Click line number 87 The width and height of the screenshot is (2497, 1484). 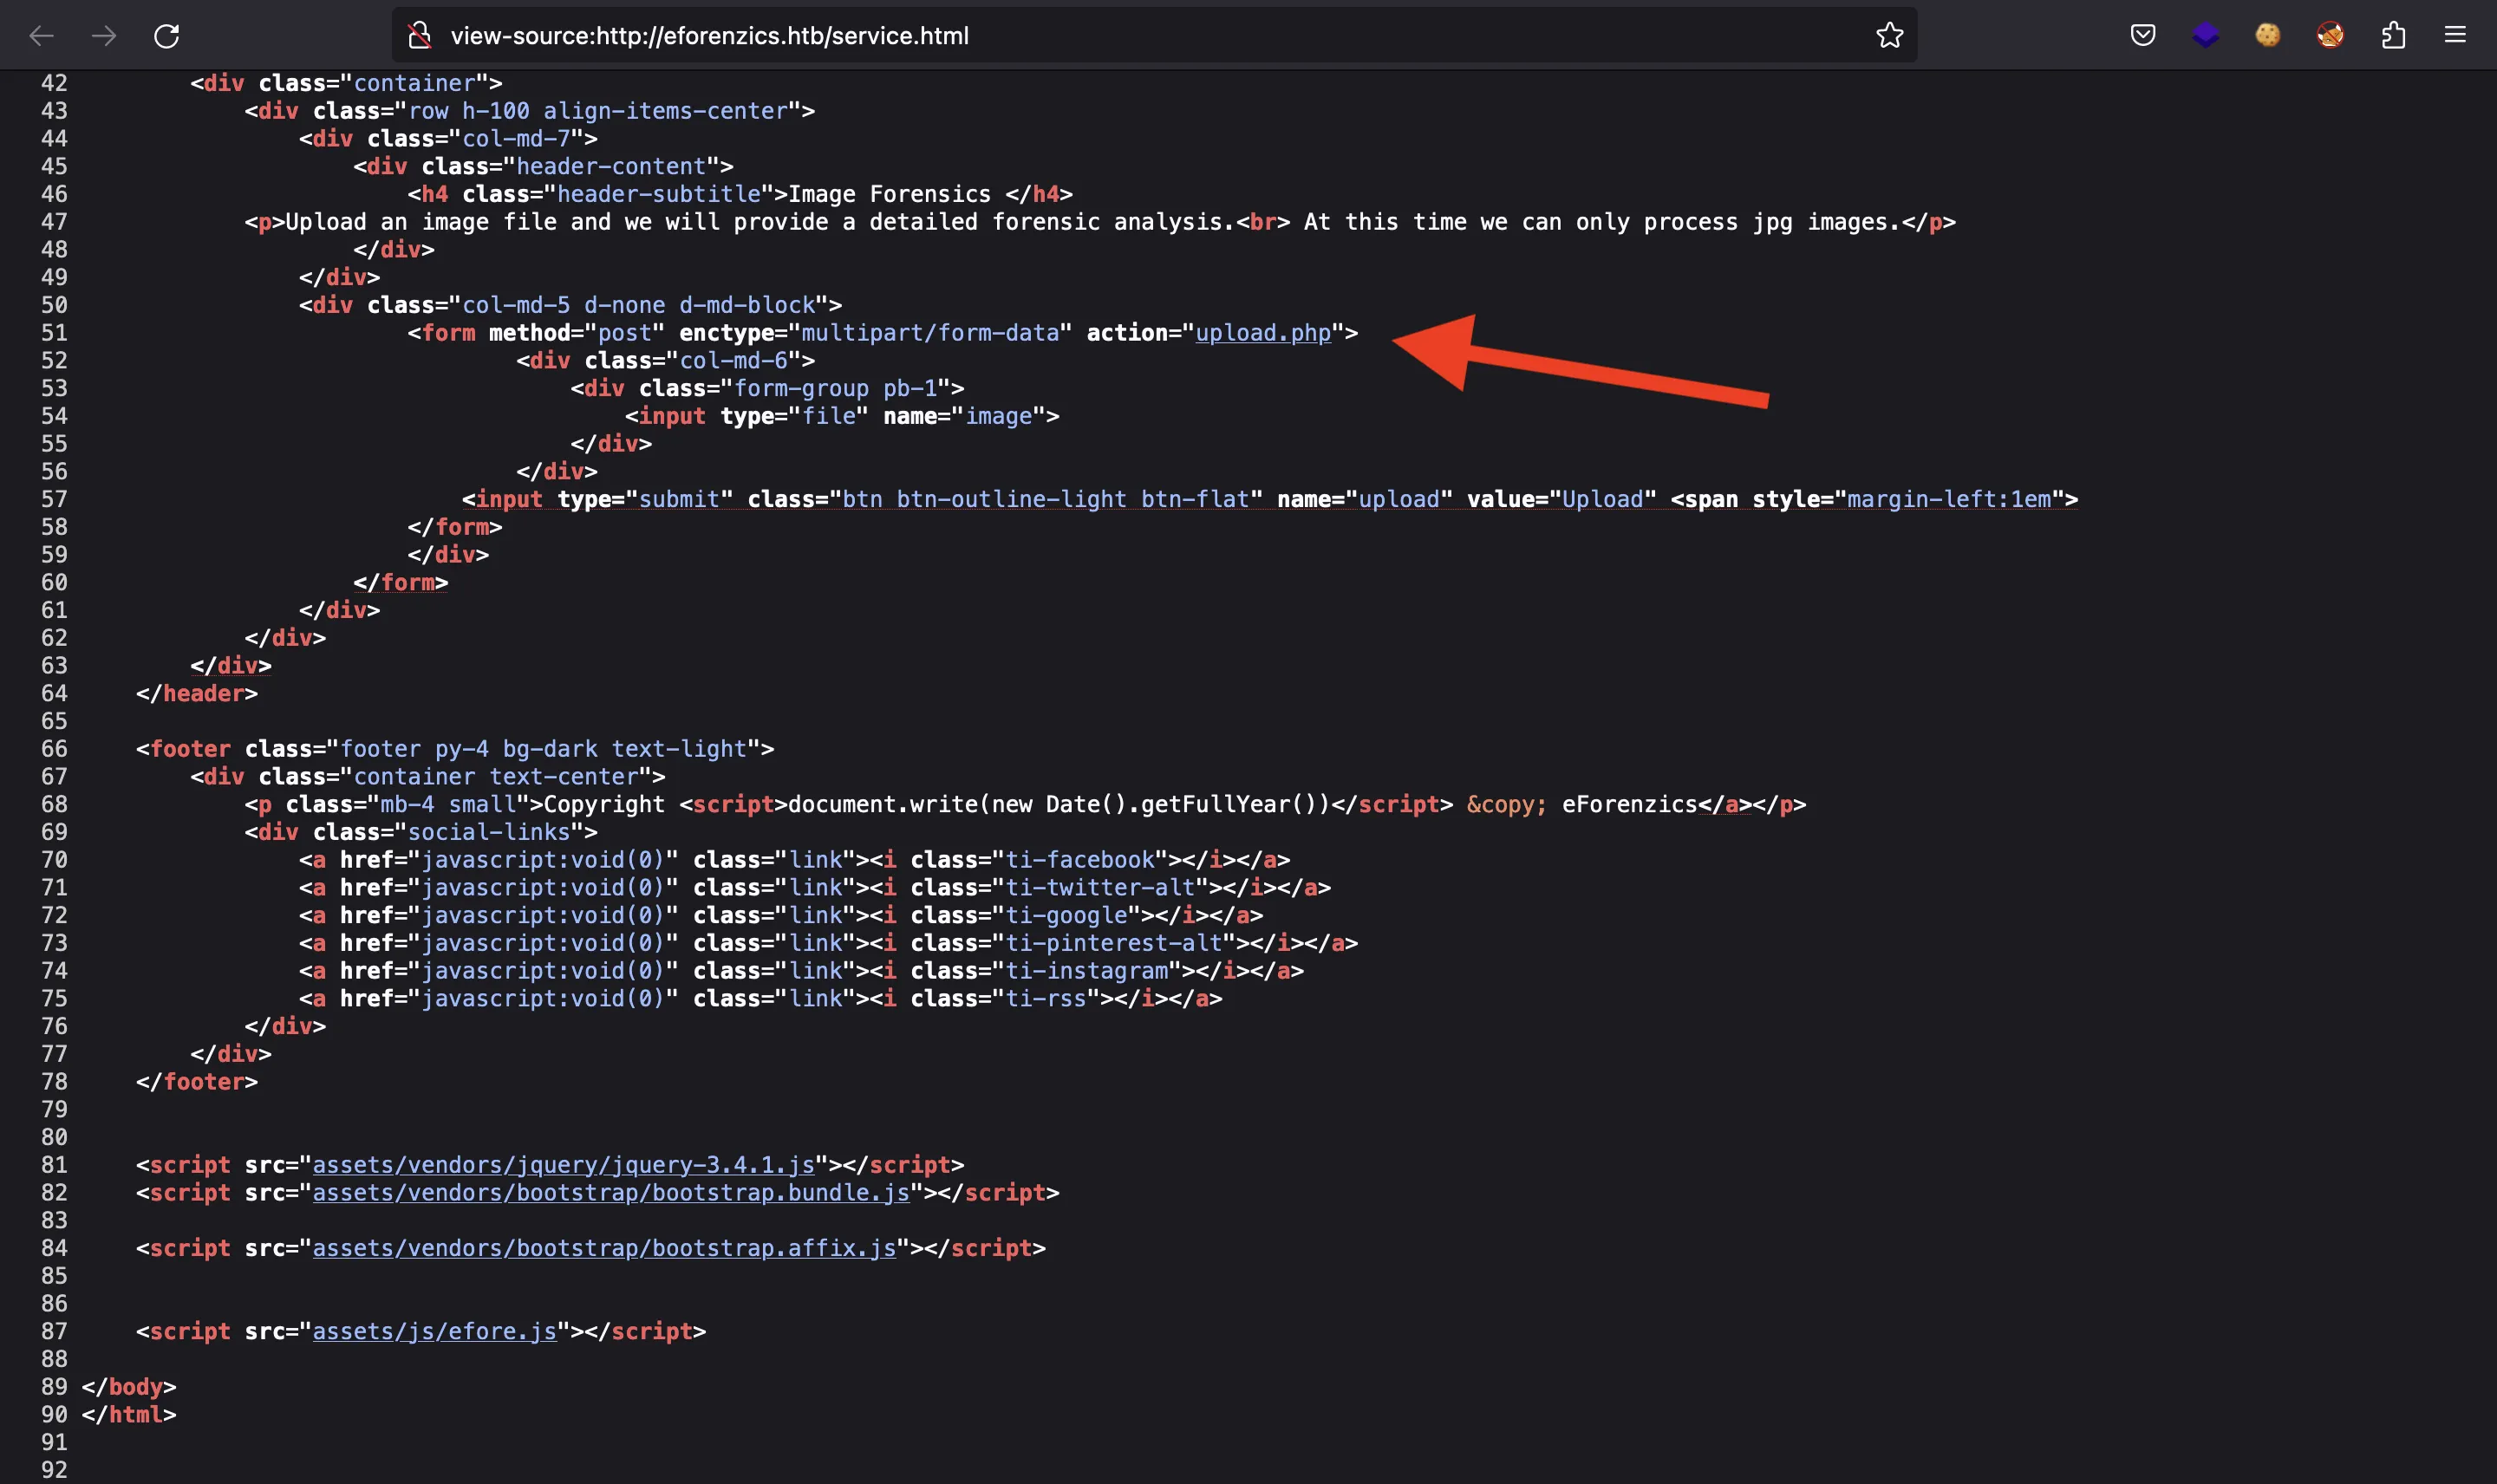point(54,1332)
